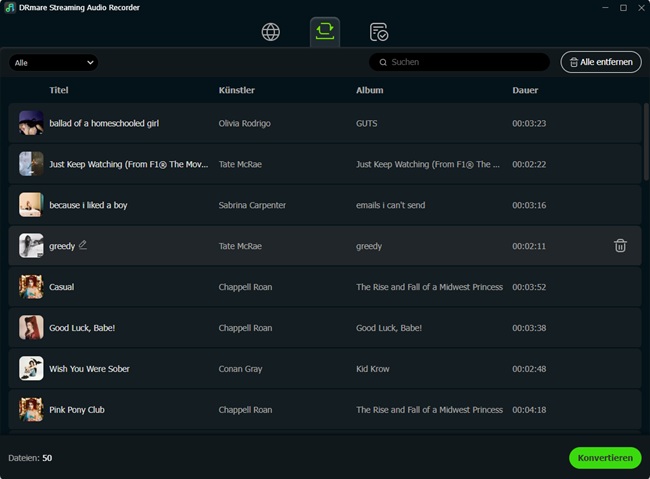Viewport: 650px width, 479px height.
Task: Click the Dateien: 50 file count
Action: [30, 458]
